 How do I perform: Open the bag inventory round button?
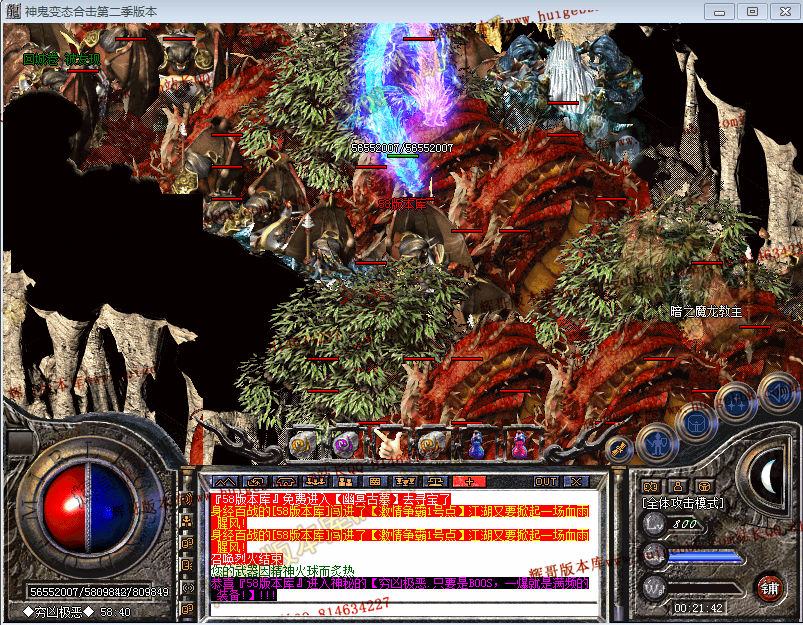tap(696, 421)
